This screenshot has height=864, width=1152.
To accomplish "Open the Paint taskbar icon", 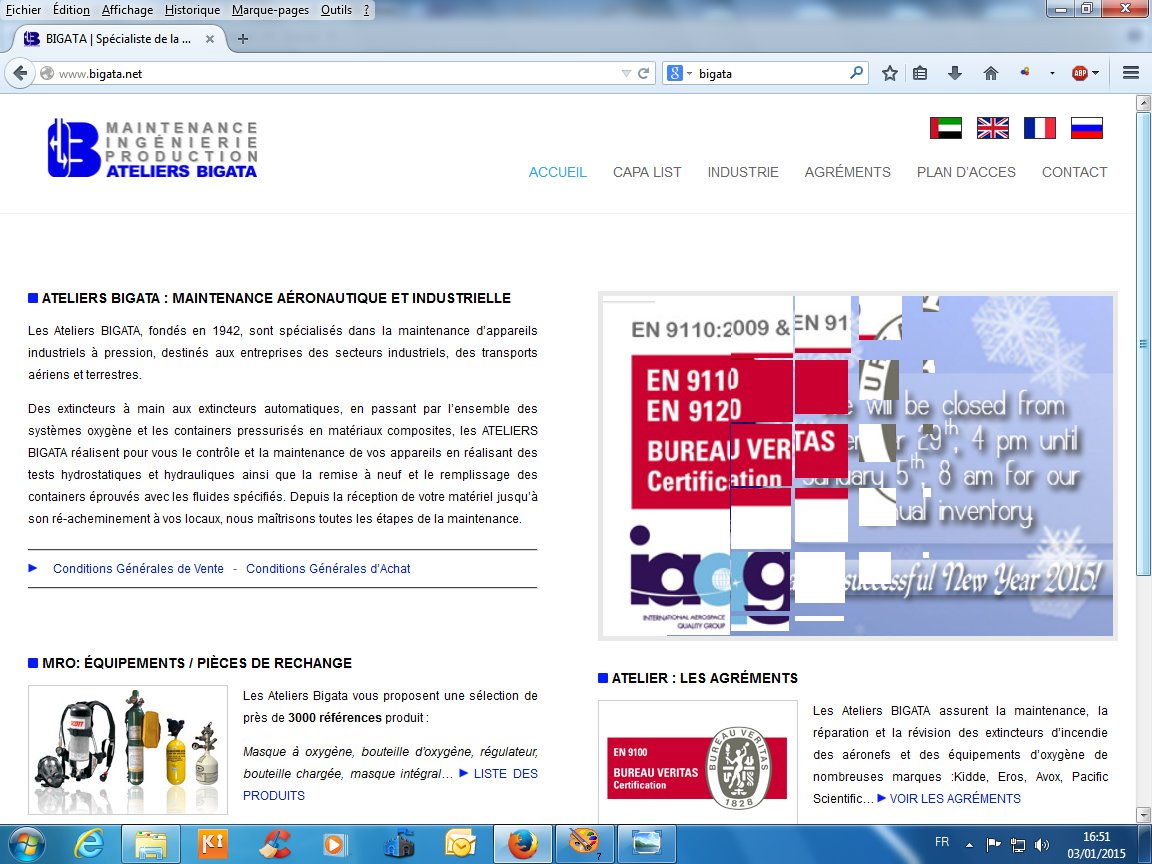I will tap(584, 844).
